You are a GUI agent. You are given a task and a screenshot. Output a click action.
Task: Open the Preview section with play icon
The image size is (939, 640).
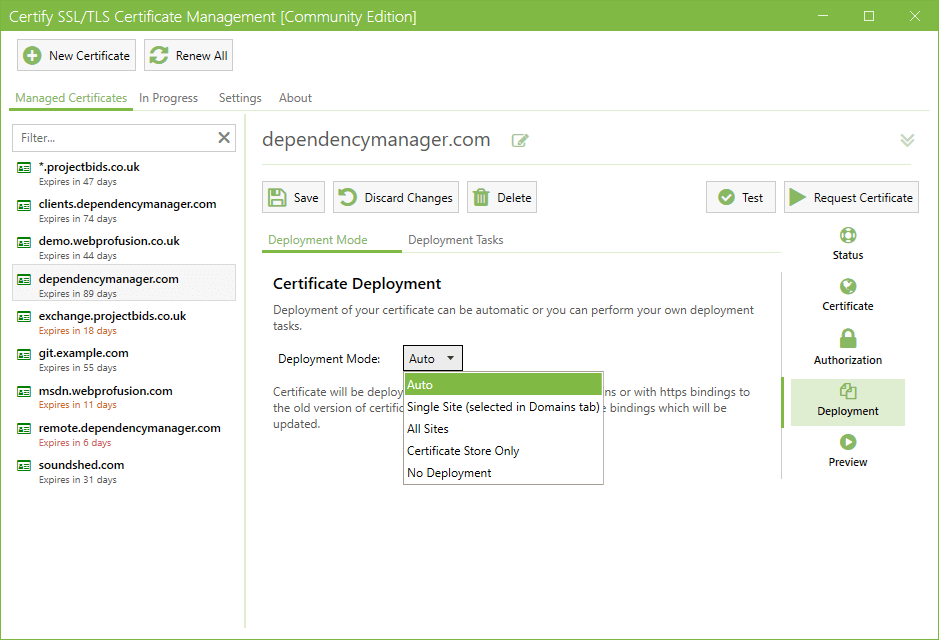pos(848,451)
